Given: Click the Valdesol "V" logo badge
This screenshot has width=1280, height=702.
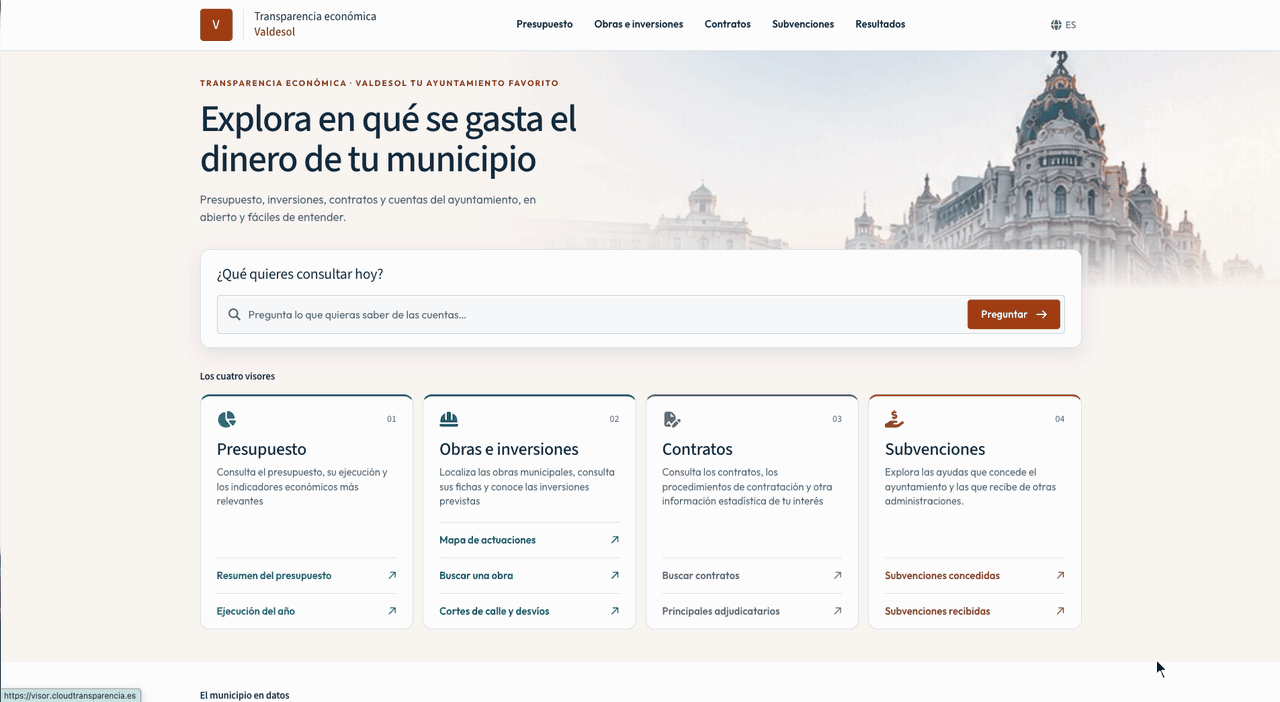Looking at the screenshot, I should point(216,25).
